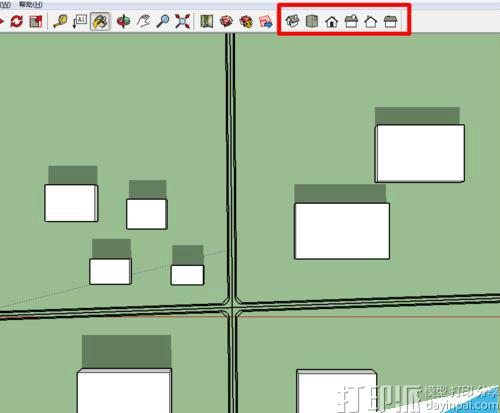Select the Scale tool icon
Viewport: 500px width, 413px height.
[x=36, y=21]
